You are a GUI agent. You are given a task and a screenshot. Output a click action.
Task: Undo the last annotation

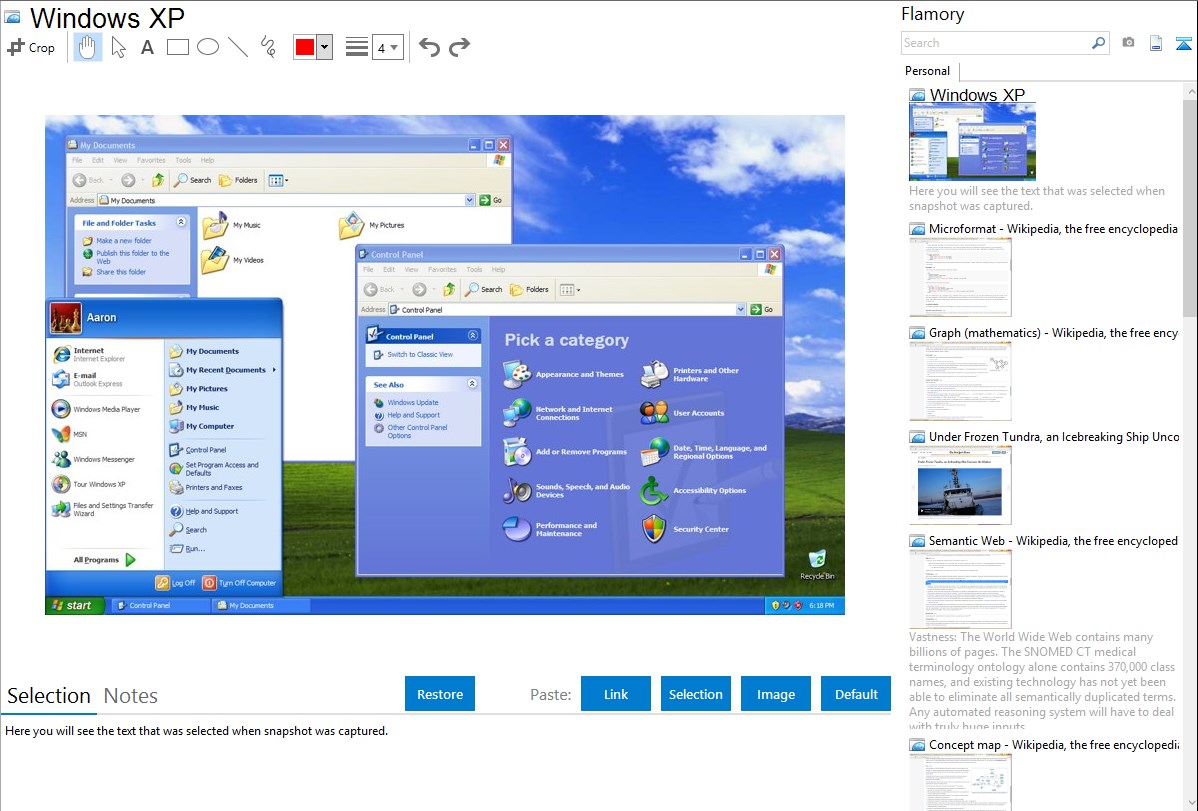(429, 47)
